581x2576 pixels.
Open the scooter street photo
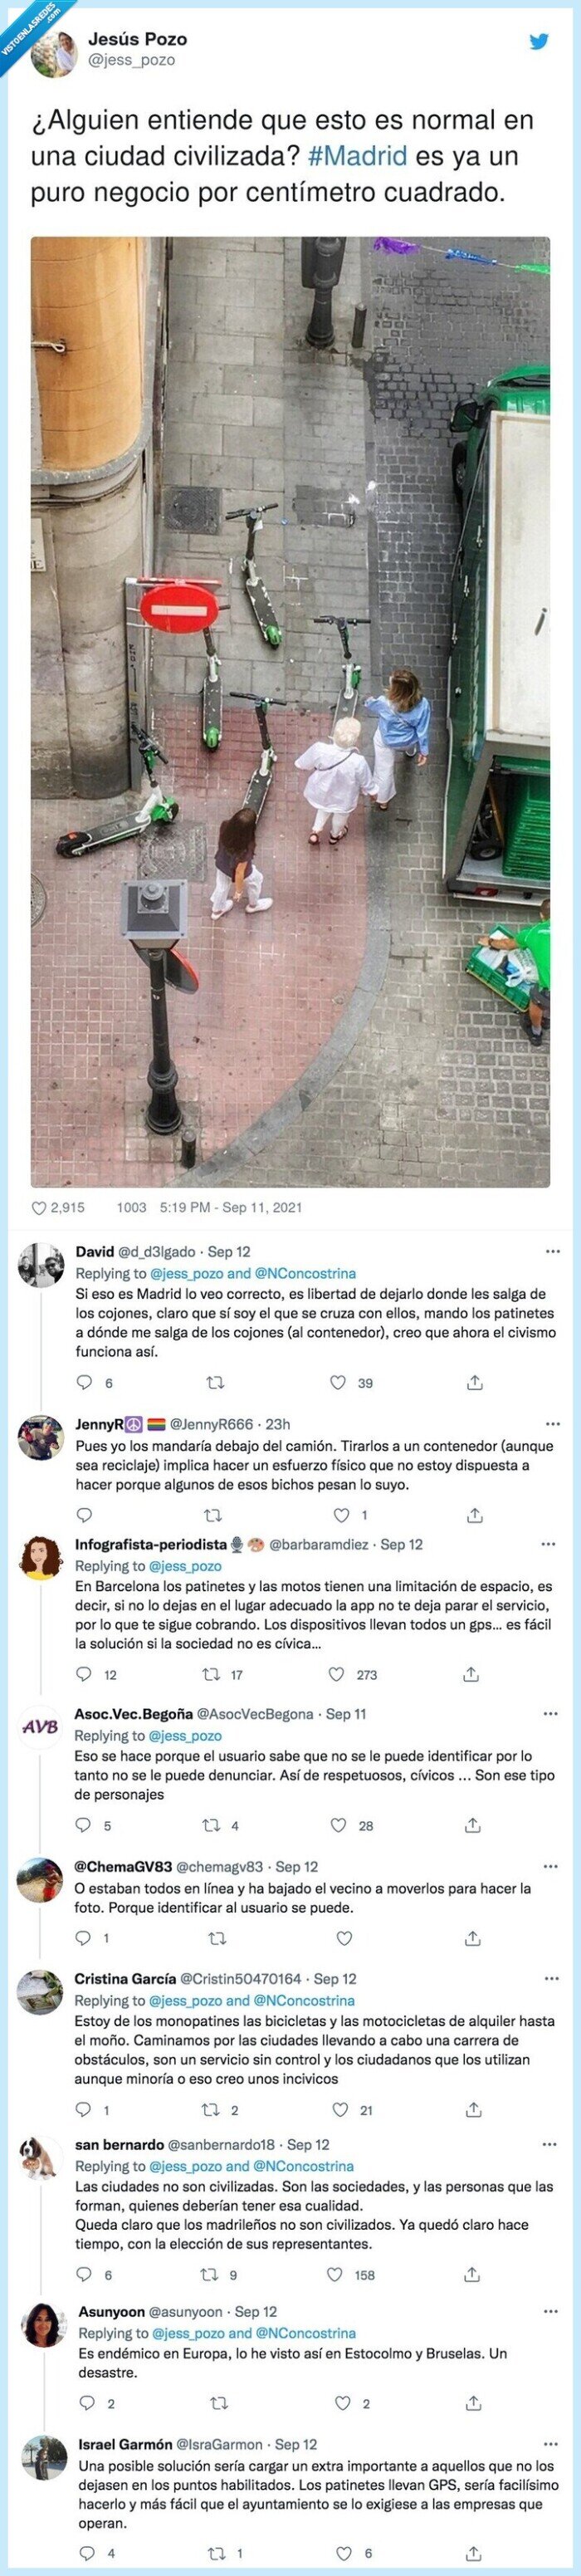click(x=290, y=711)
